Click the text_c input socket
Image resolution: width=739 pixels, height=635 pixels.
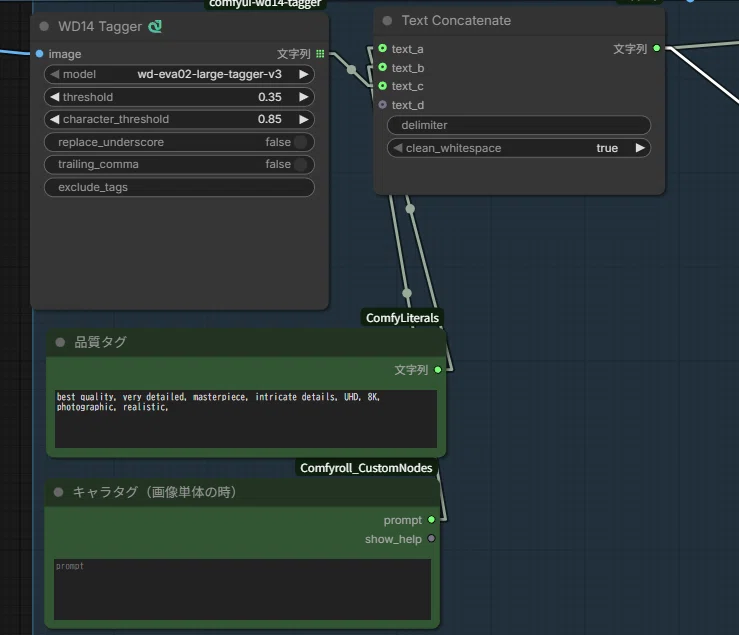pyautogui.click(x=383, y=86)
